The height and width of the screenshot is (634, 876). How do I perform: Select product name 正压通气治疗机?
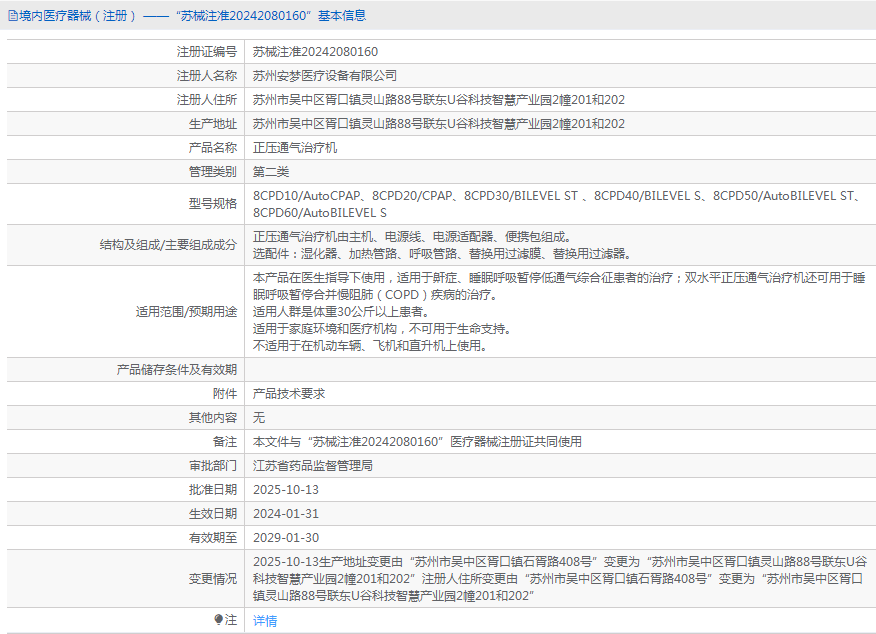tap(295, 148)
